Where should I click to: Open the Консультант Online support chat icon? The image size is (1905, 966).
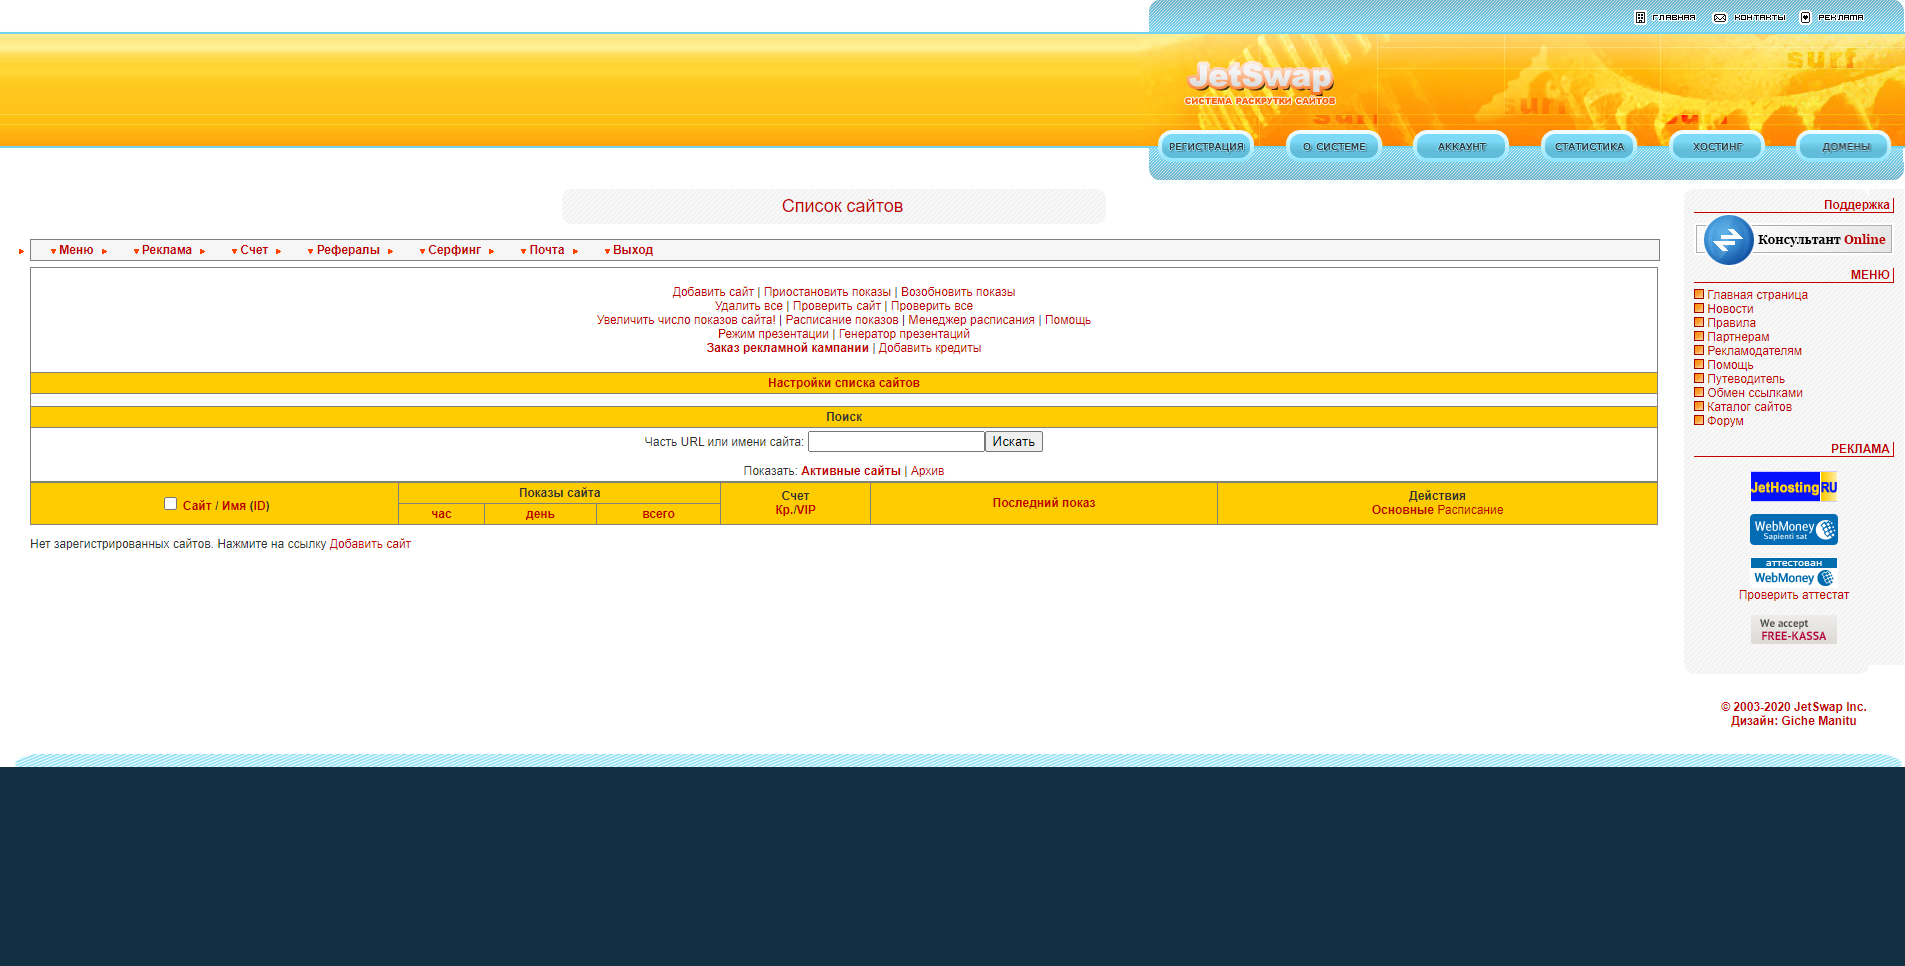[1794, 240]
